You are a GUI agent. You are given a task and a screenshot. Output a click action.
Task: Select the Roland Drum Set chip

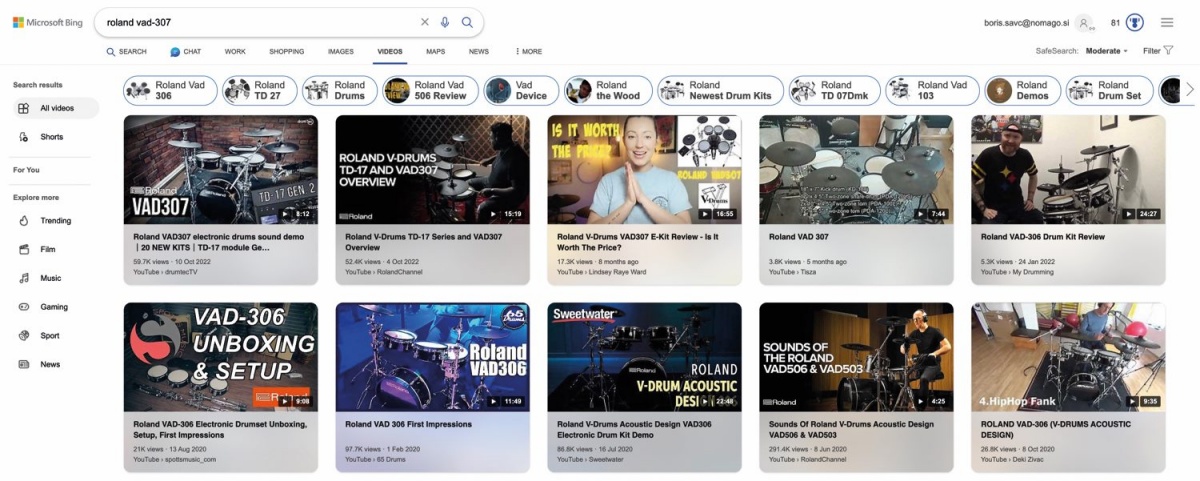pyautogui.click(x=1109, y=91)
